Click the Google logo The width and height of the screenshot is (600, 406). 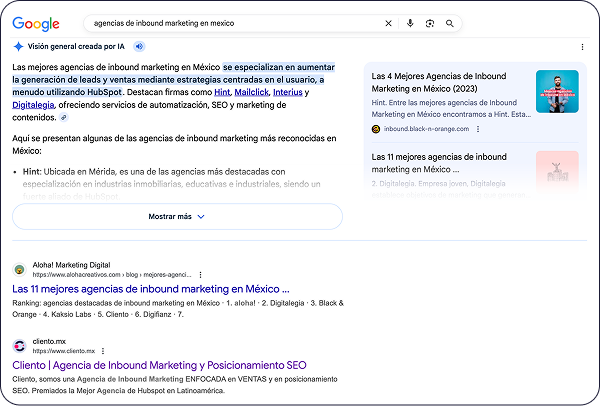click(36, 24)
